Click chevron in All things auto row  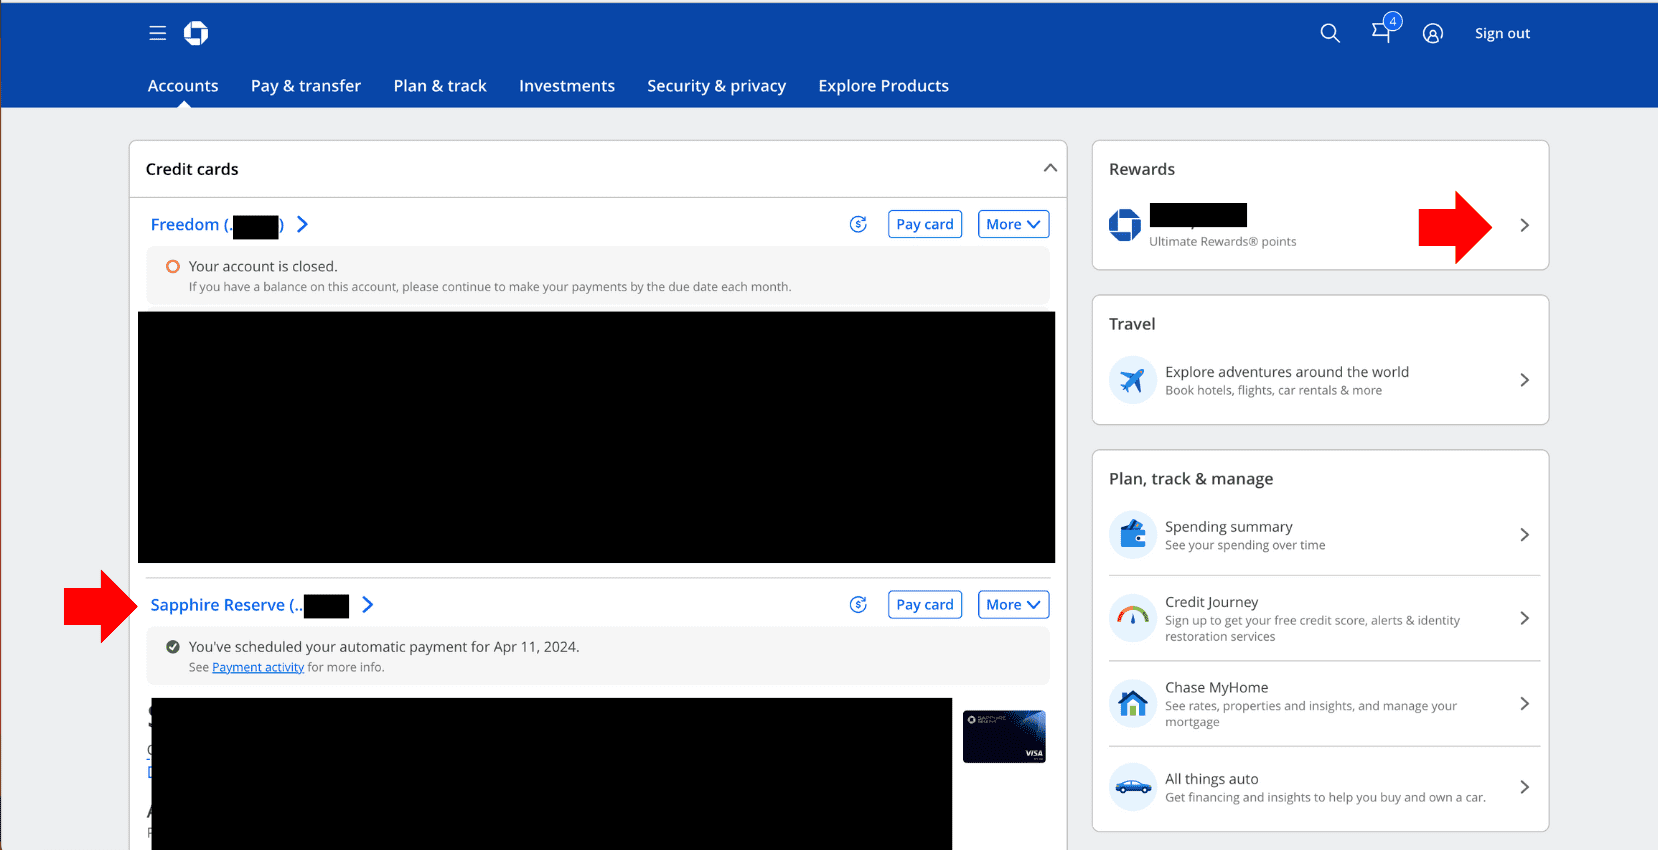[1524, 787]
